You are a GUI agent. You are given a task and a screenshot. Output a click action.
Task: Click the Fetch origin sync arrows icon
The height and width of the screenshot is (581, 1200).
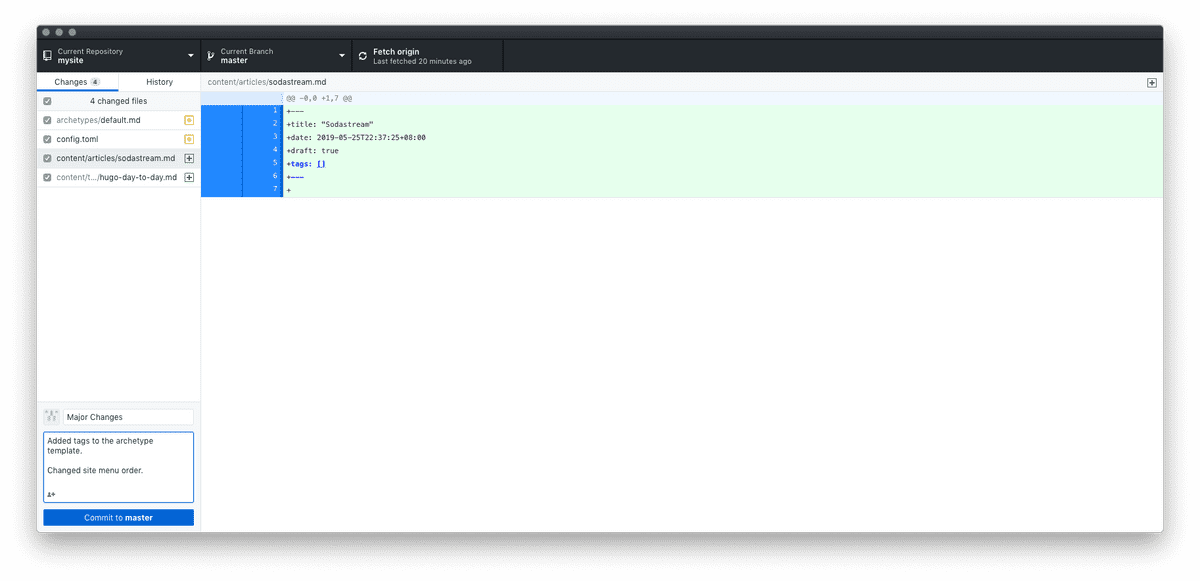tap(362, 56)
